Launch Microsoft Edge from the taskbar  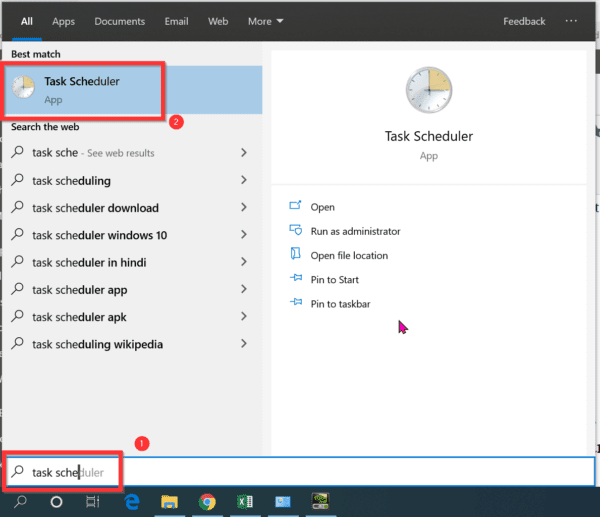(132, 502)
